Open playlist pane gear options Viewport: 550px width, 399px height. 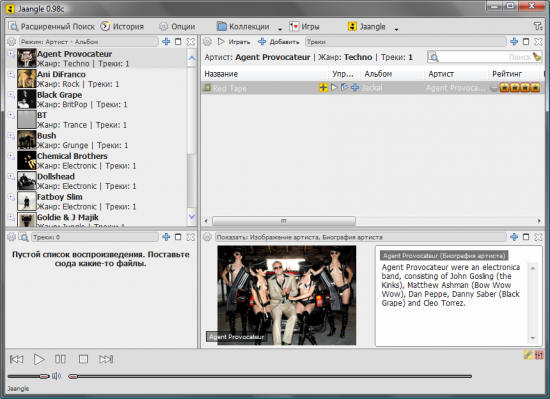coord(12,237)
